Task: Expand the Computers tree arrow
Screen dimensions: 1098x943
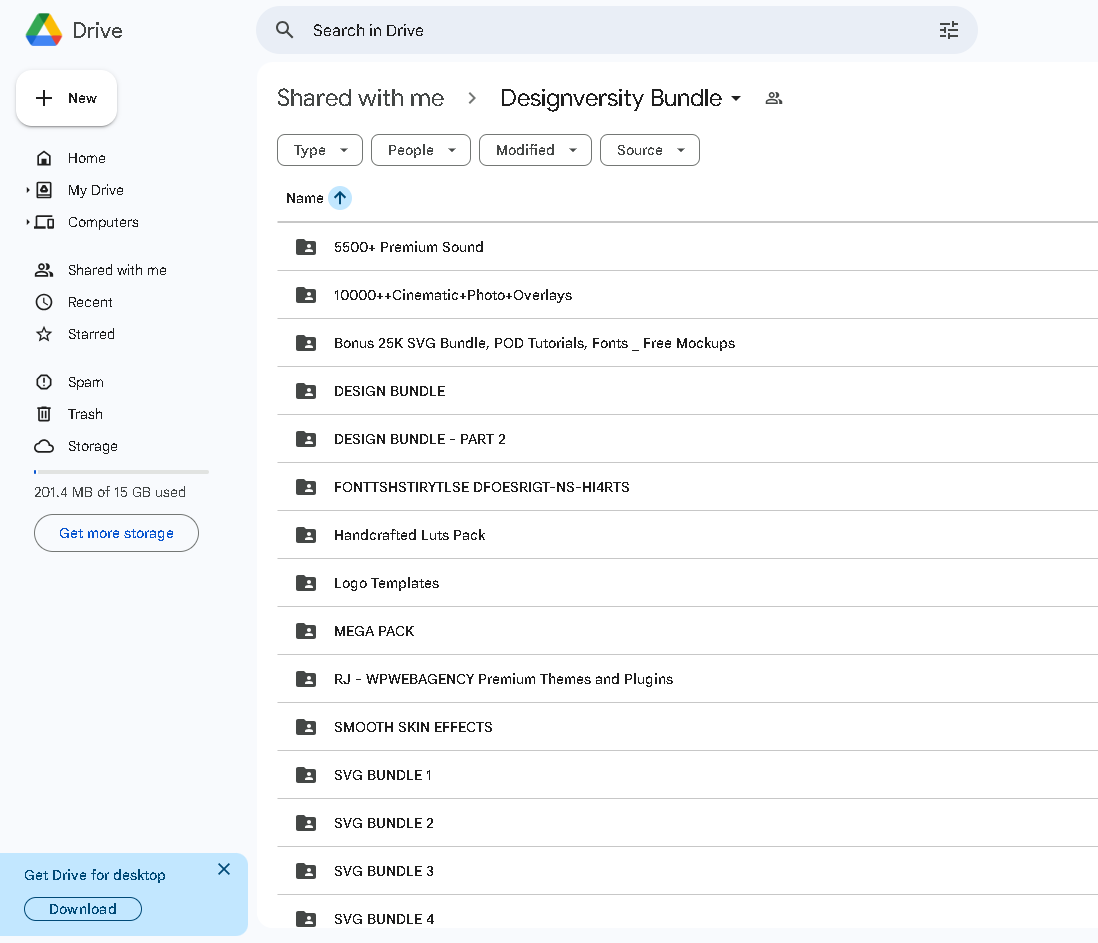Action: tap(28, 222)
